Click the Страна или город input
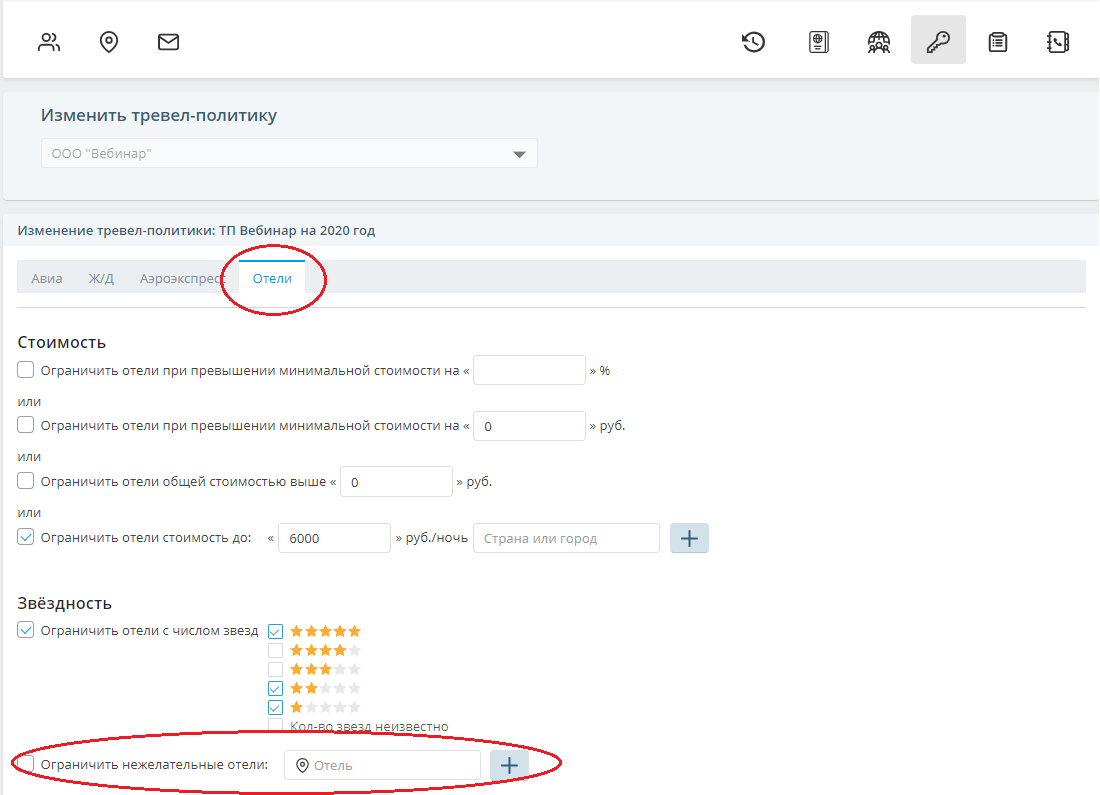 point(566,538)
